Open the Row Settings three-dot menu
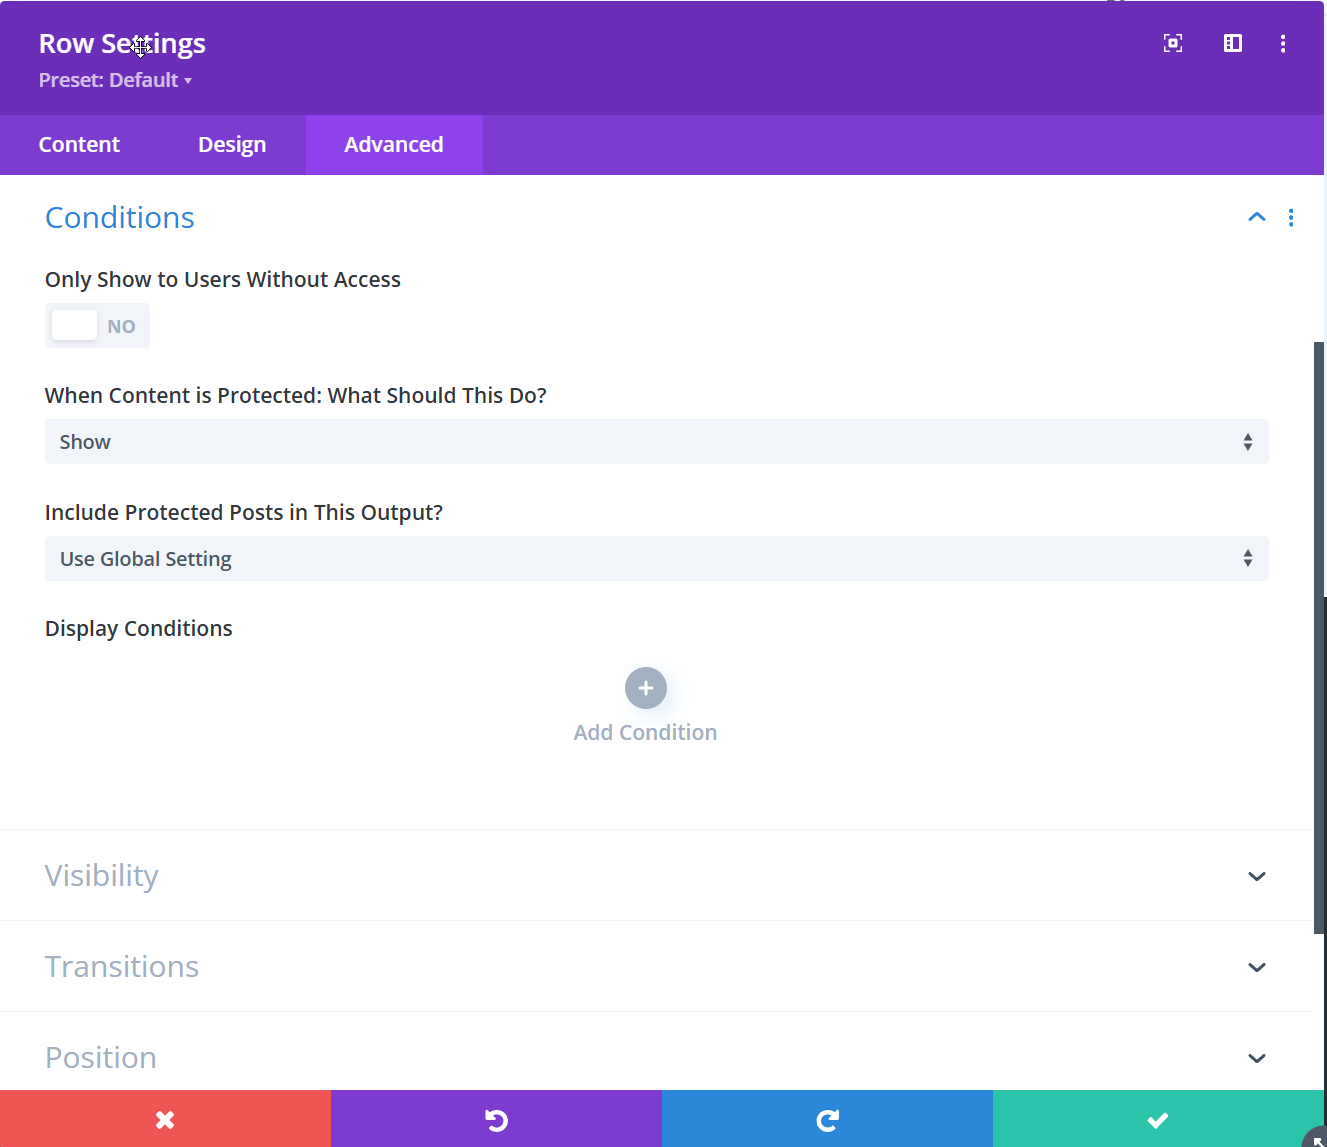 pyautogui.click(x=1283, y=43)
